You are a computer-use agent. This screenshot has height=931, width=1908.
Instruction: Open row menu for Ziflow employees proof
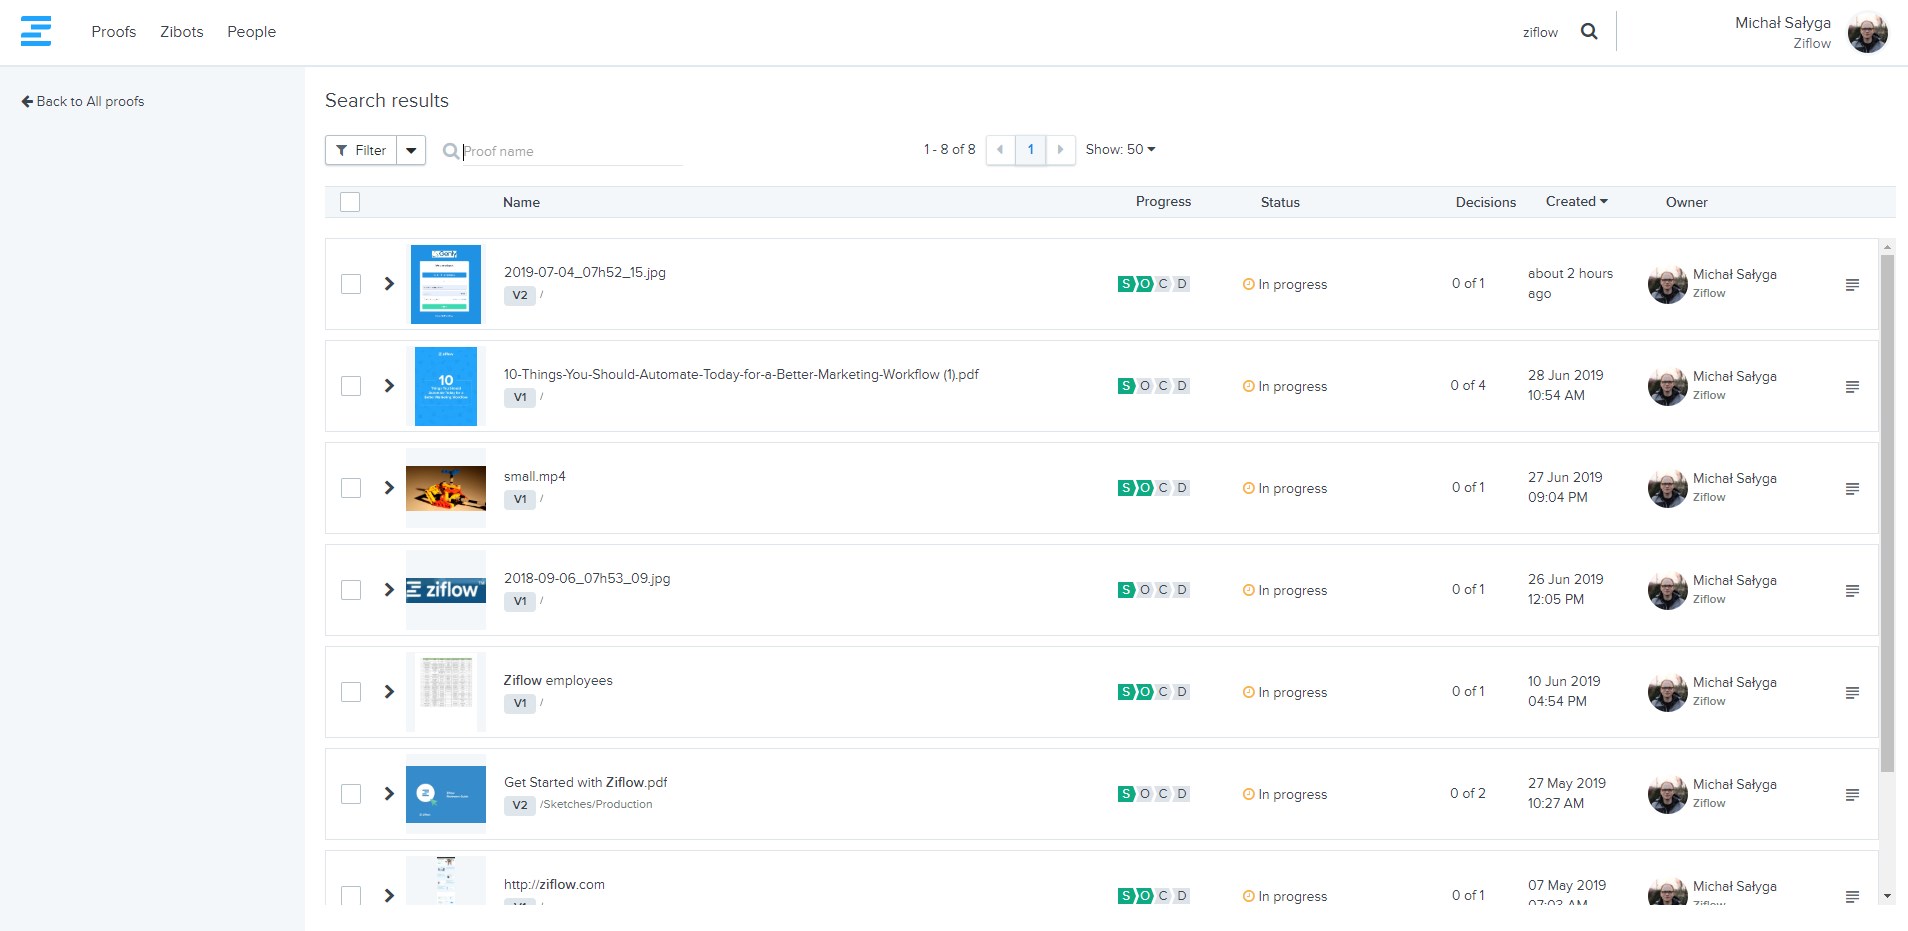[x=1852, y=693]
